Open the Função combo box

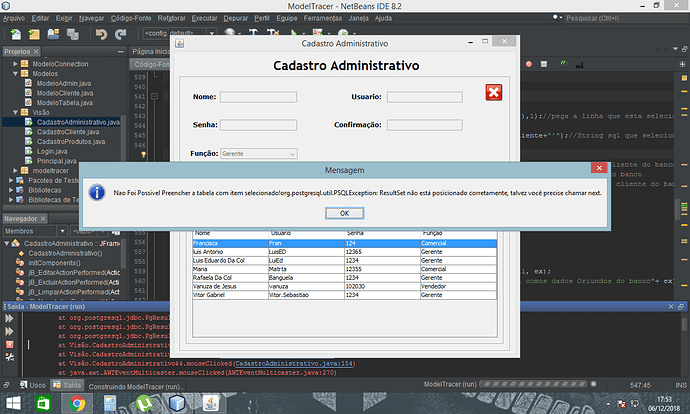(x=259, y=154)
